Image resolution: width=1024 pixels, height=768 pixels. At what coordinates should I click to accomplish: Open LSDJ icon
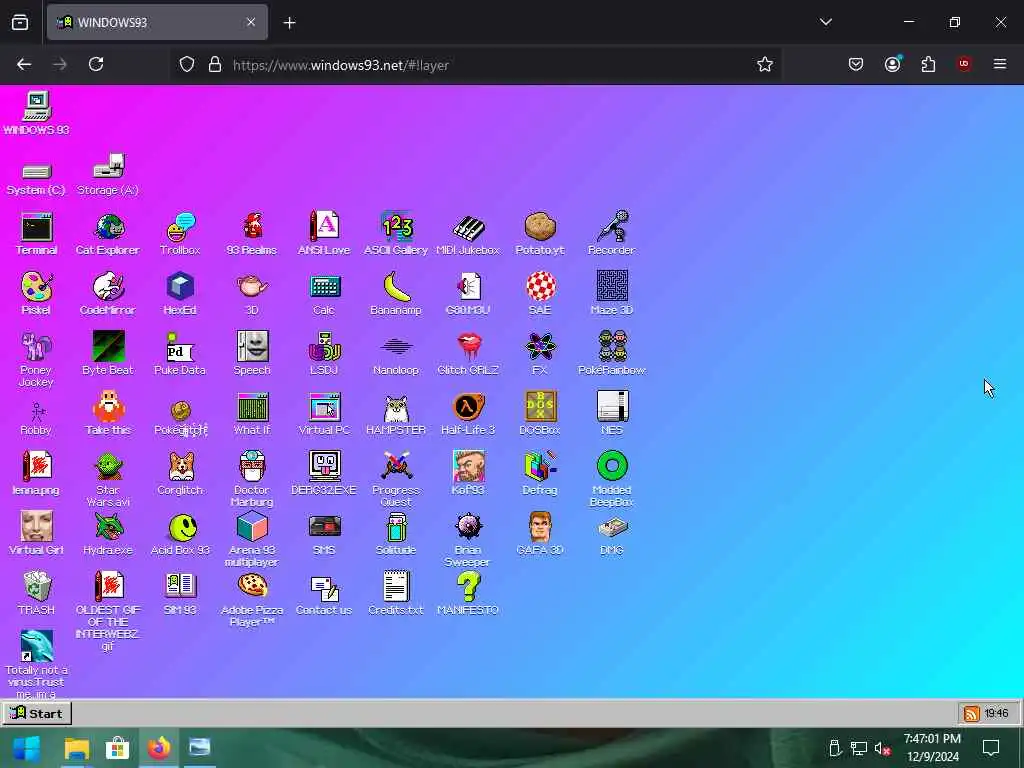coord(324,347)
